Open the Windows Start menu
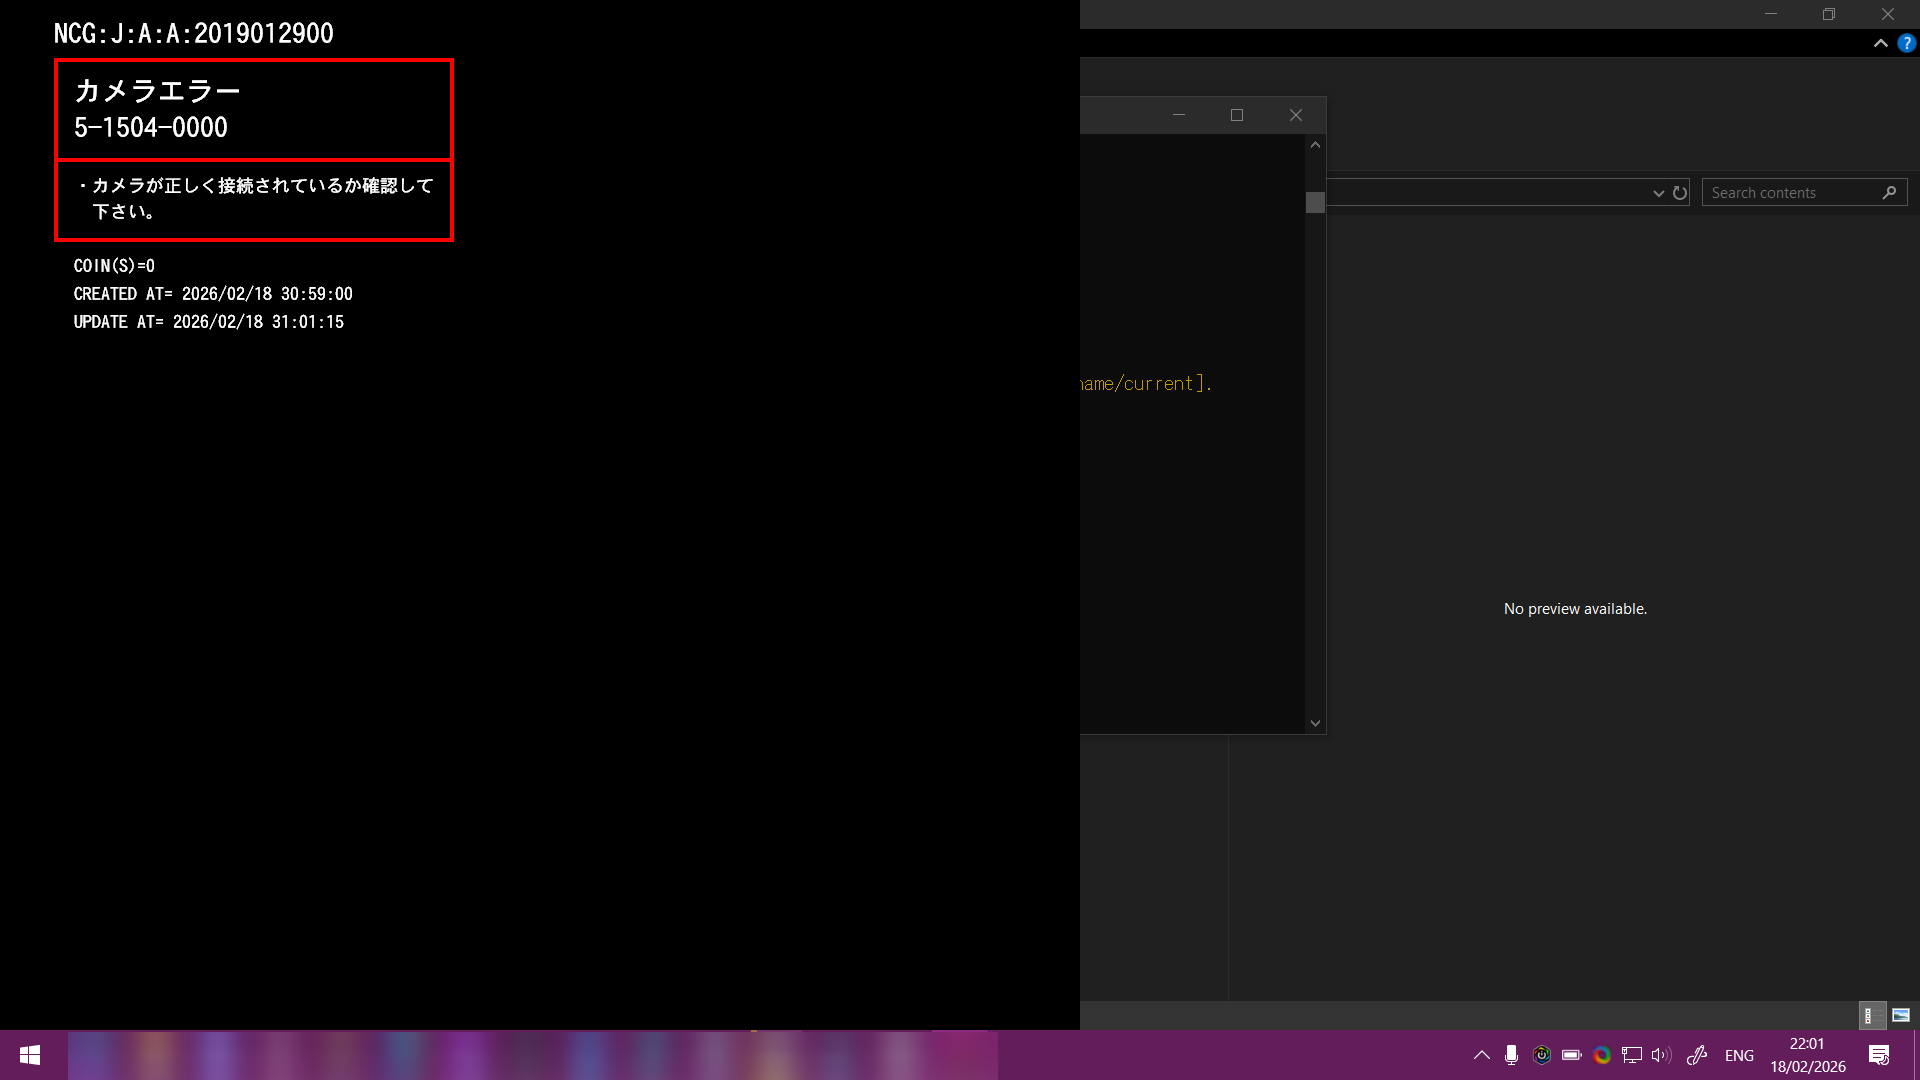Screen dimensions: 1920x1080 30,1055
